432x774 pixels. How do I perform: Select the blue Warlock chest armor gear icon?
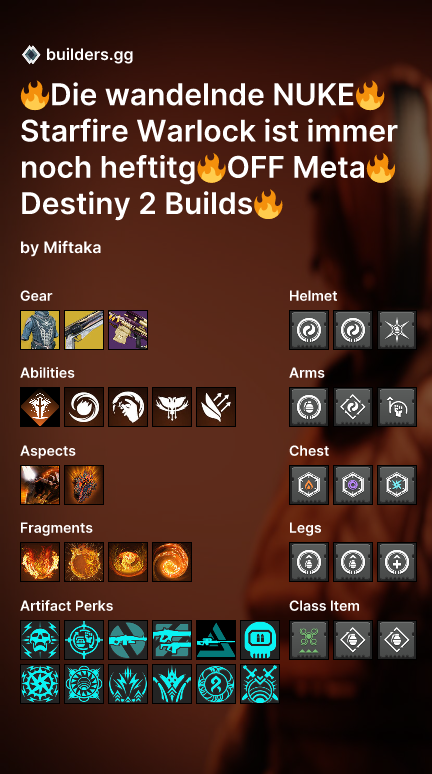(x=40, y=330)
